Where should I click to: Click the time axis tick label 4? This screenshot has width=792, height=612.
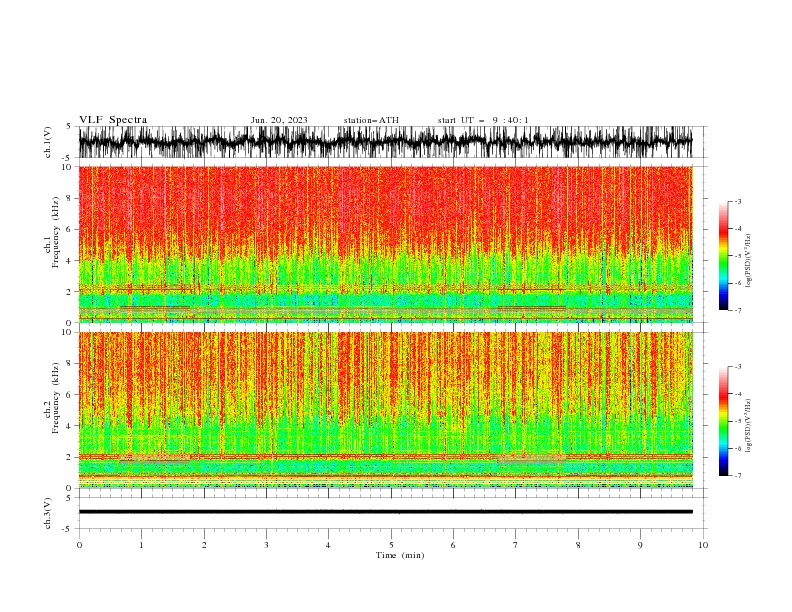coord(328,545)
